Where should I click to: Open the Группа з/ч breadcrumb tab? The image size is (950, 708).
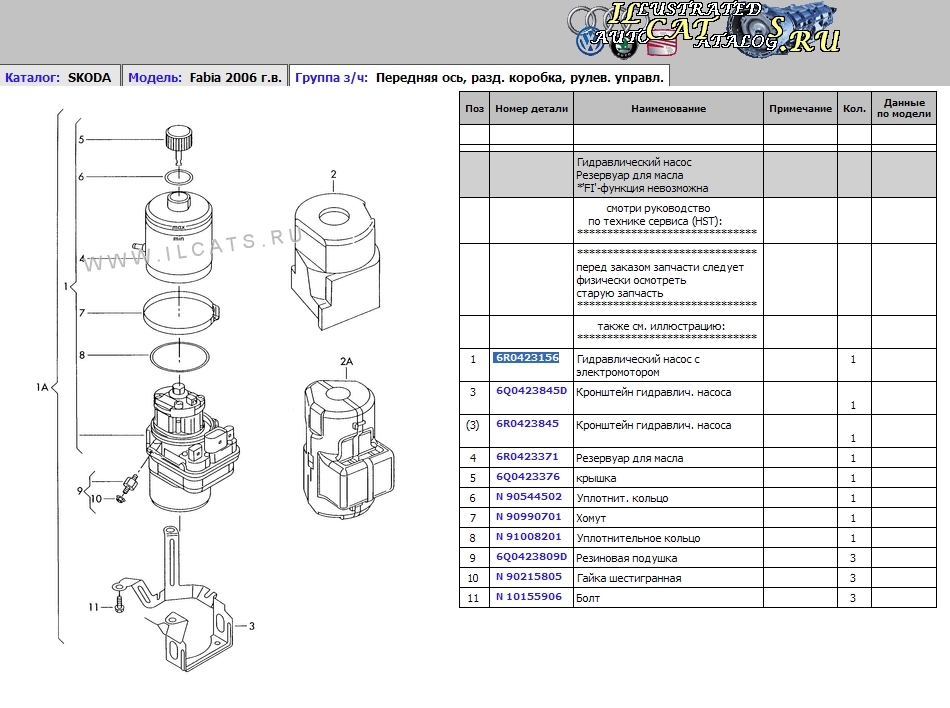pyautogui.click(x=478, y=77)
